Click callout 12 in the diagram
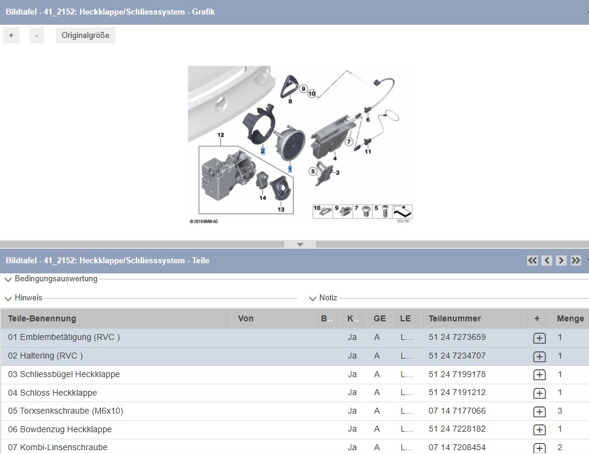Viewport: 589px width, 454px height. 220,134
